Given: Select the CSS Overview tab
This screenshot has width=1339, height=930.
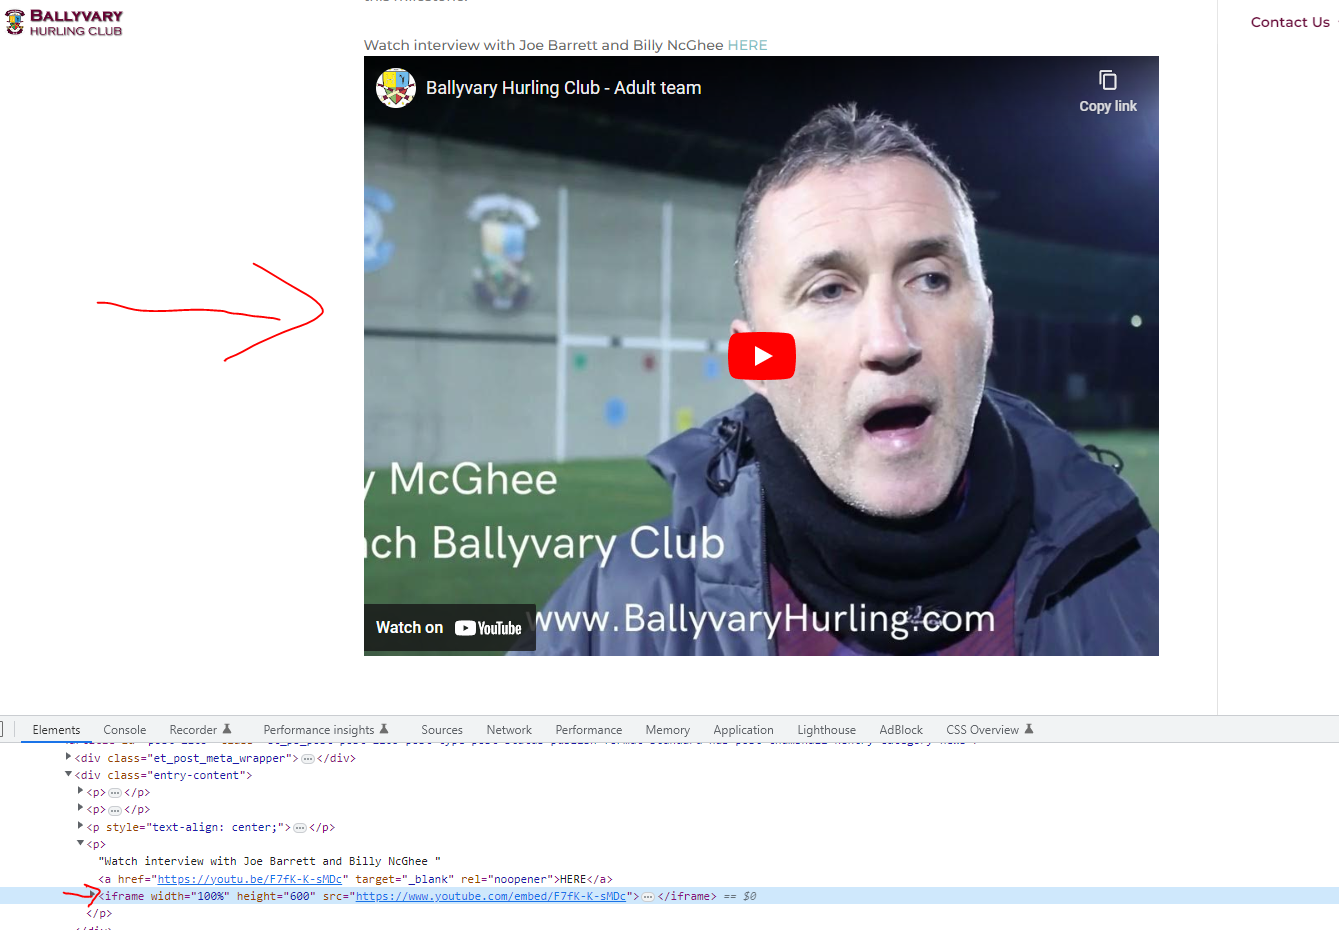Looking at the screenshot, I should [990, 730].
